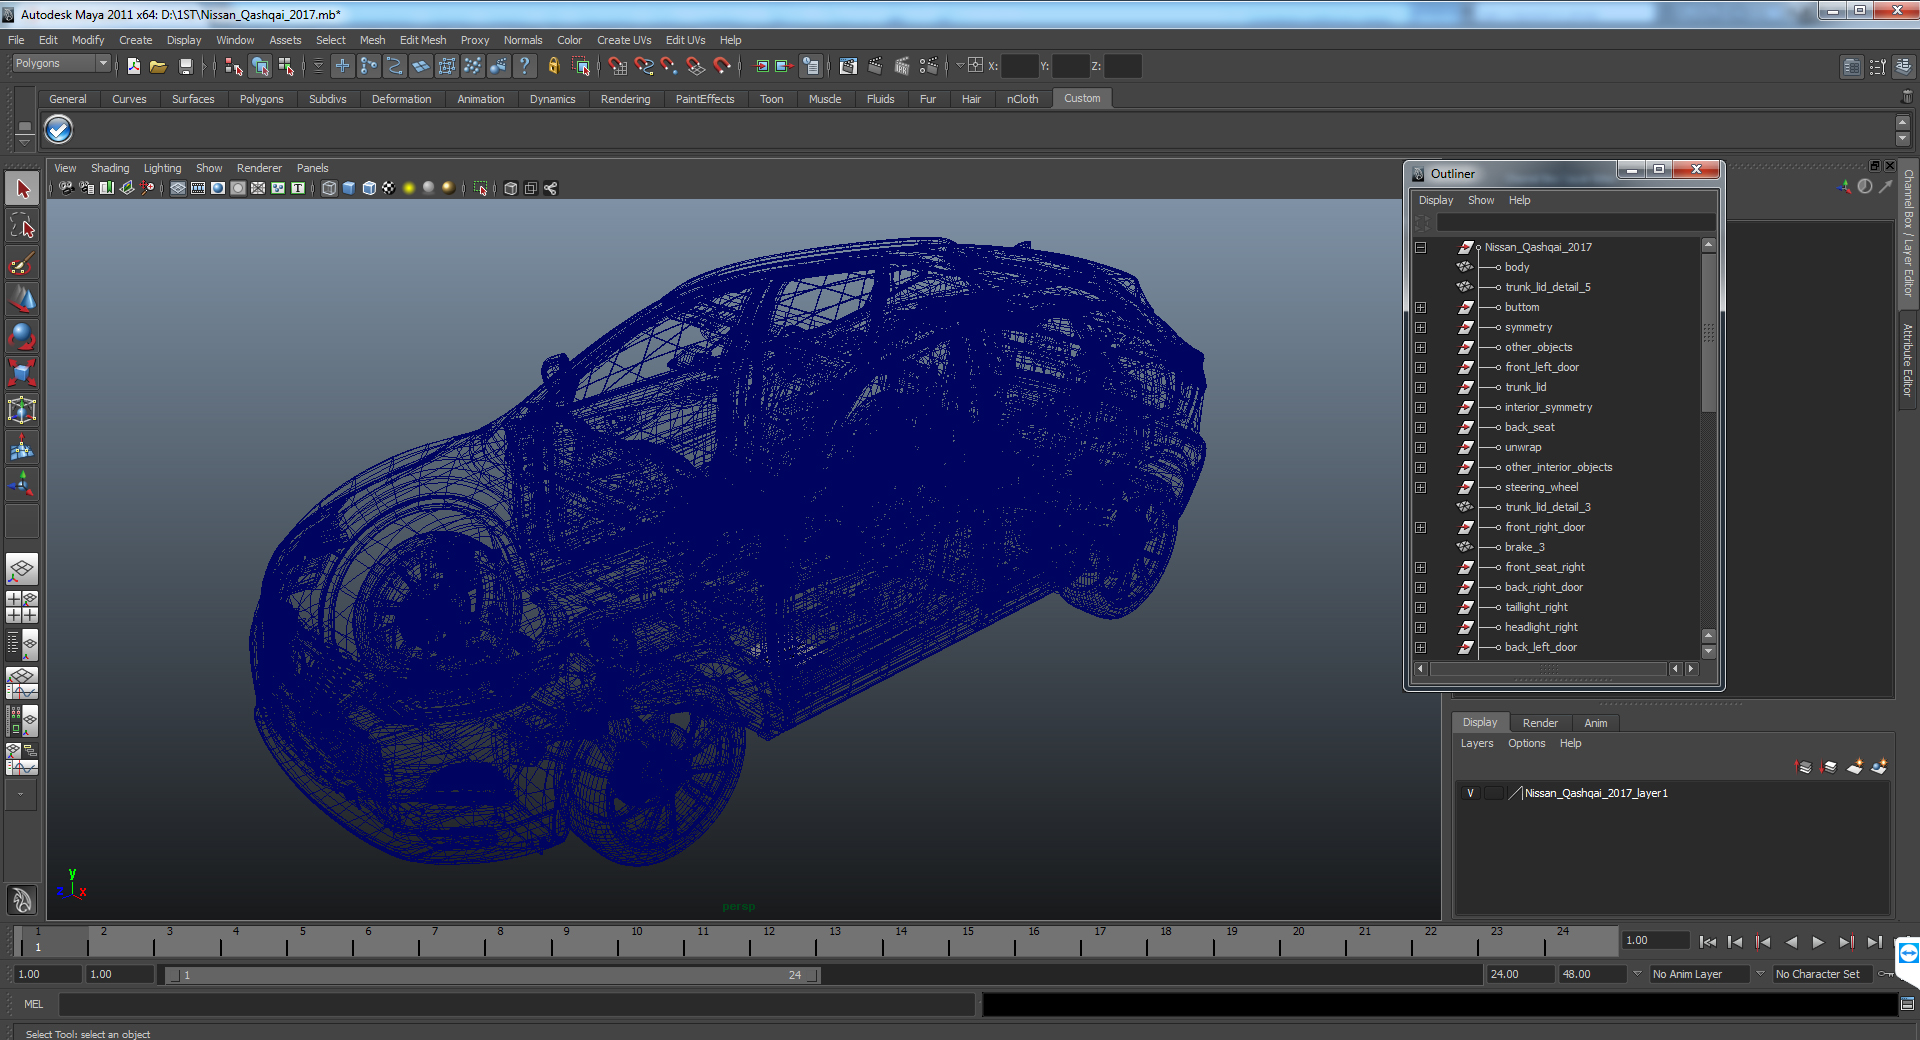Toggle wireframe on shaded viewport icon
This screenshot has width=1920, height=1040.
pos(369,188)
